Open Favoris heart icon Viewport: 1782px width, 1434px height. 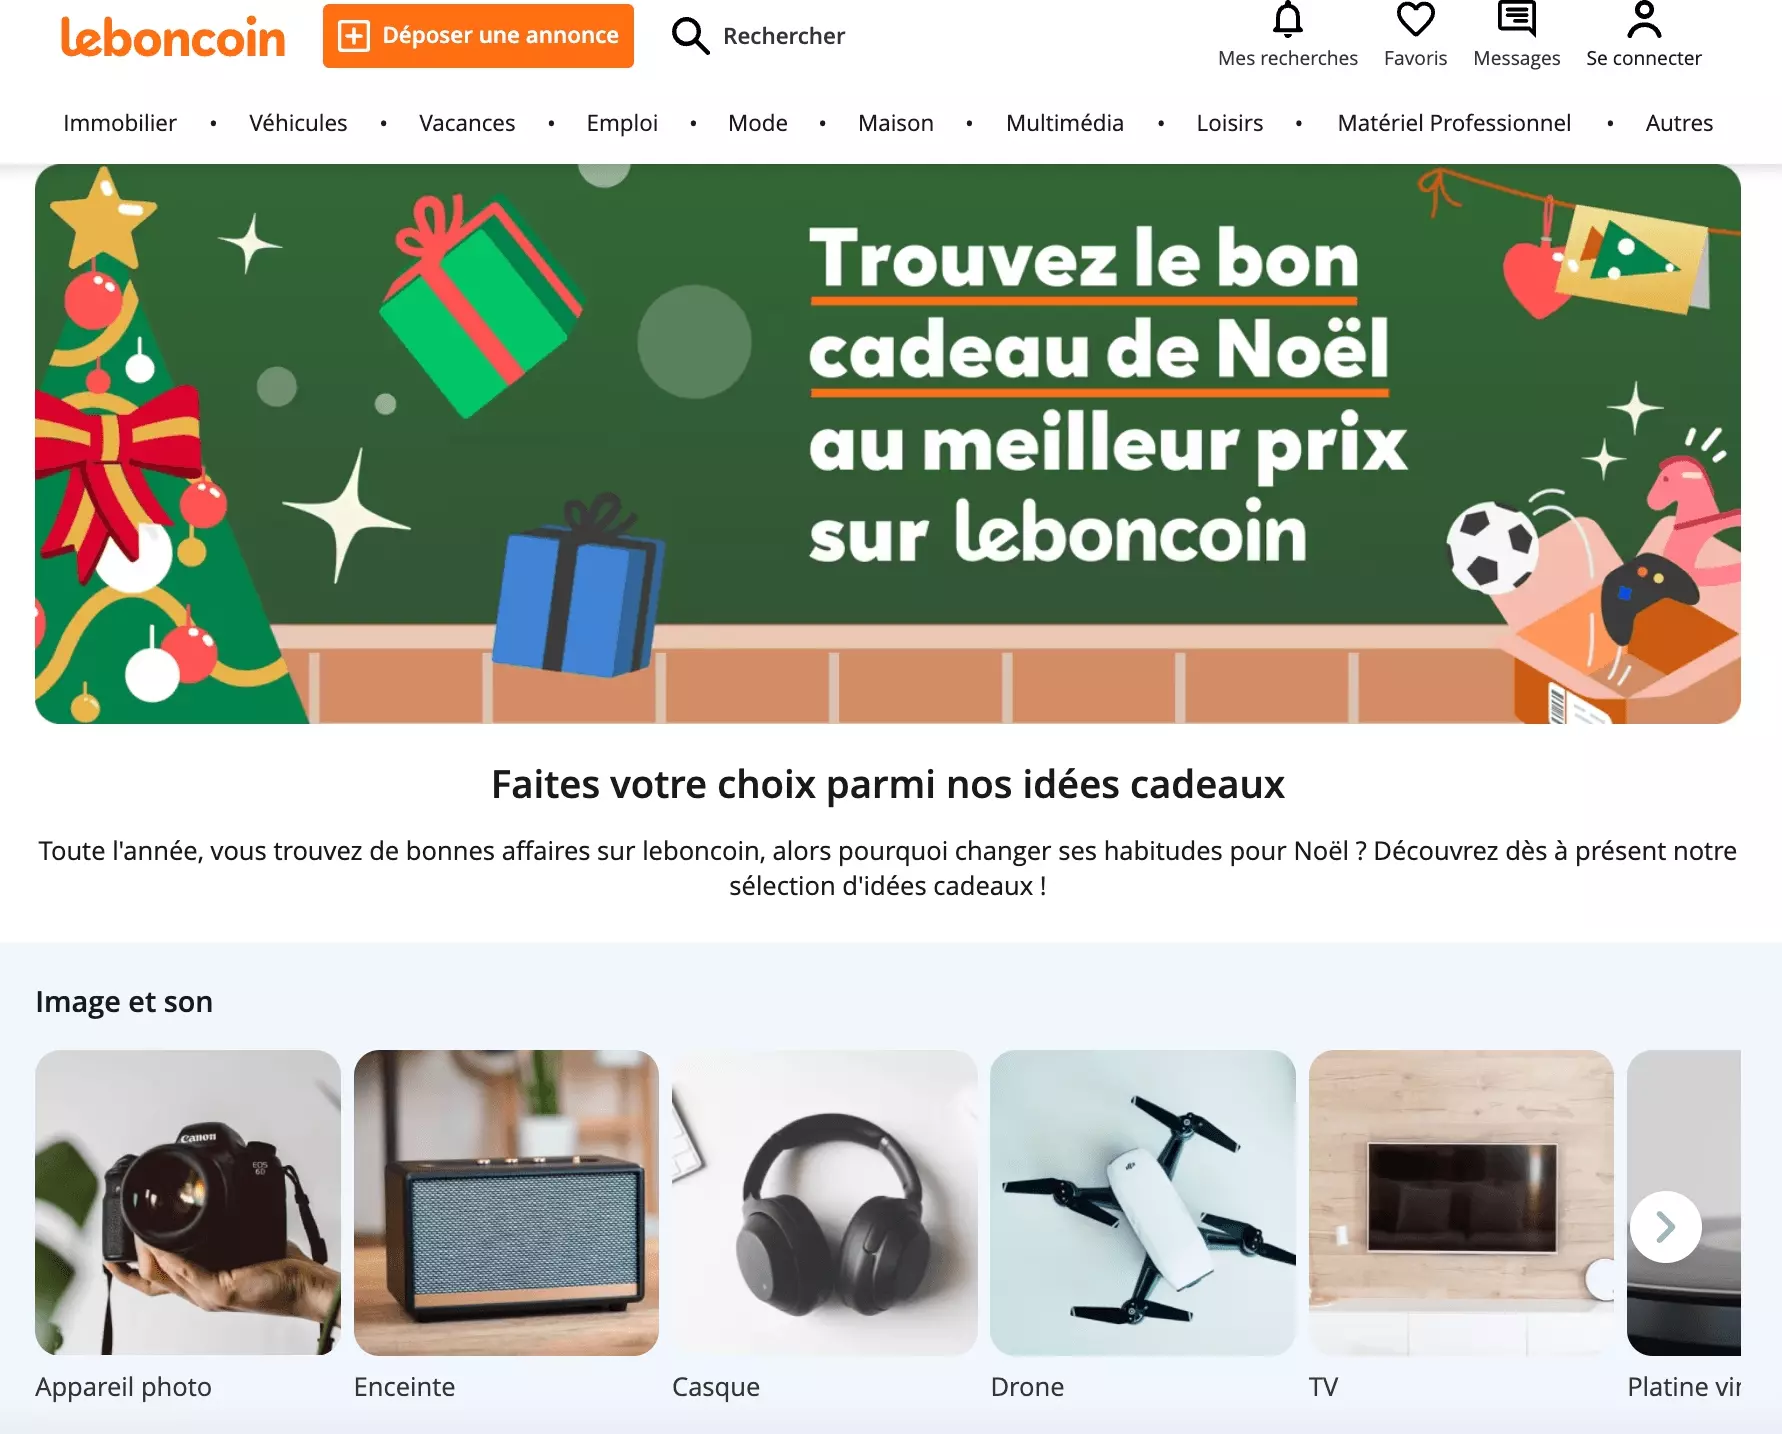1415,19
